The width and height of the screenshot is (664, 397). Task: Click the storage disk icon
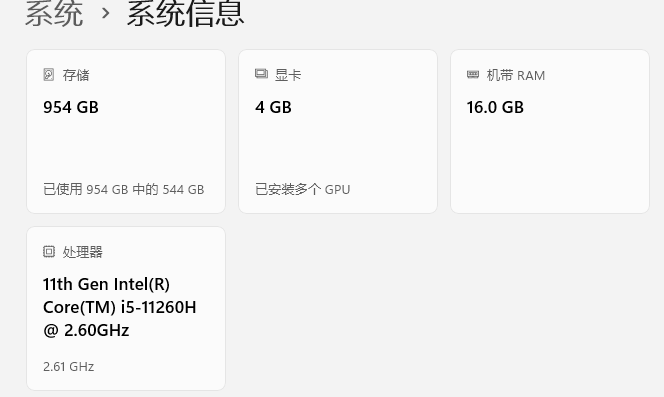point(49,75)
